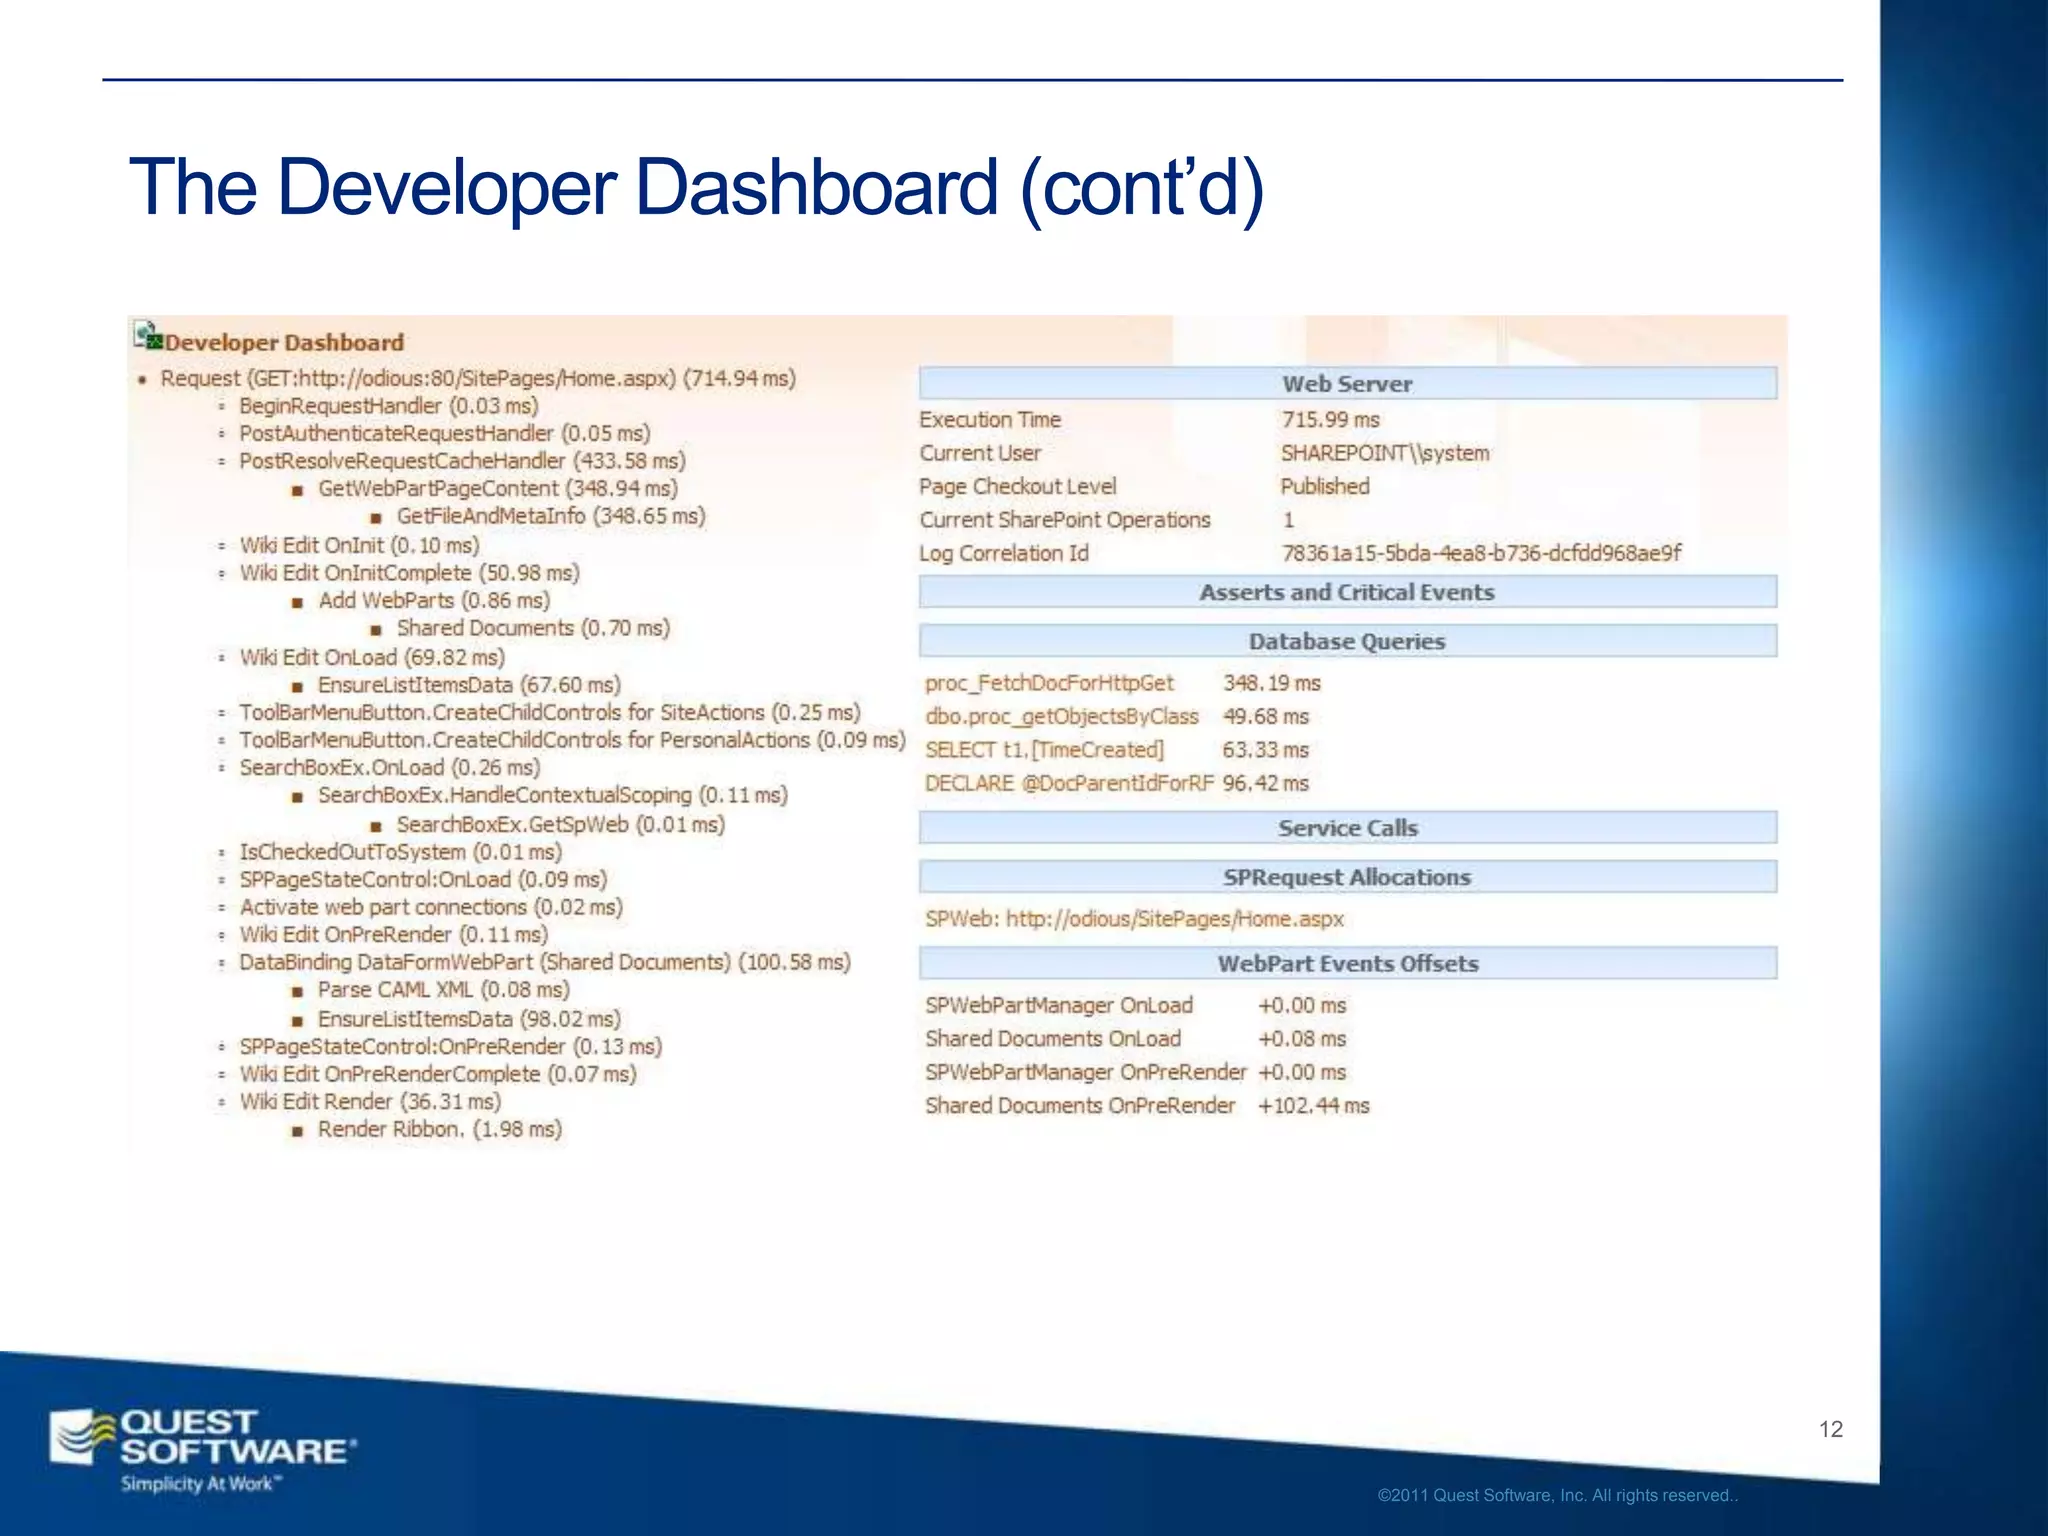Viewport: 2048px width, 1536px height.
Task: Click the Database Queries section header
Action: 1347,641
